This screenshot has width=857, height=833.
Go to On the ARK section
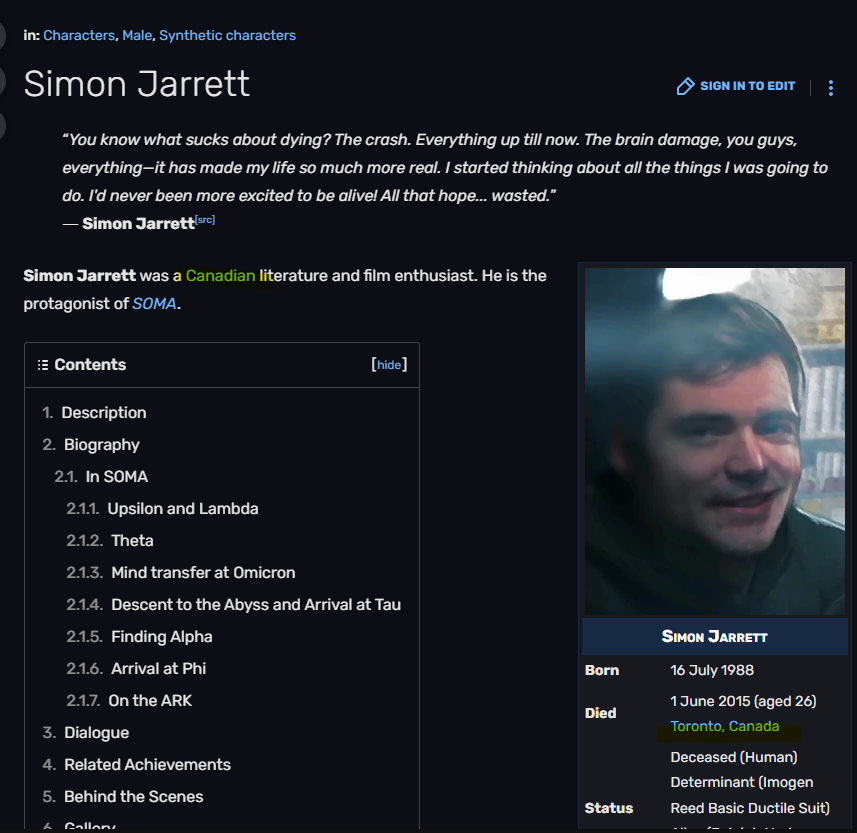tap(150, 701)
